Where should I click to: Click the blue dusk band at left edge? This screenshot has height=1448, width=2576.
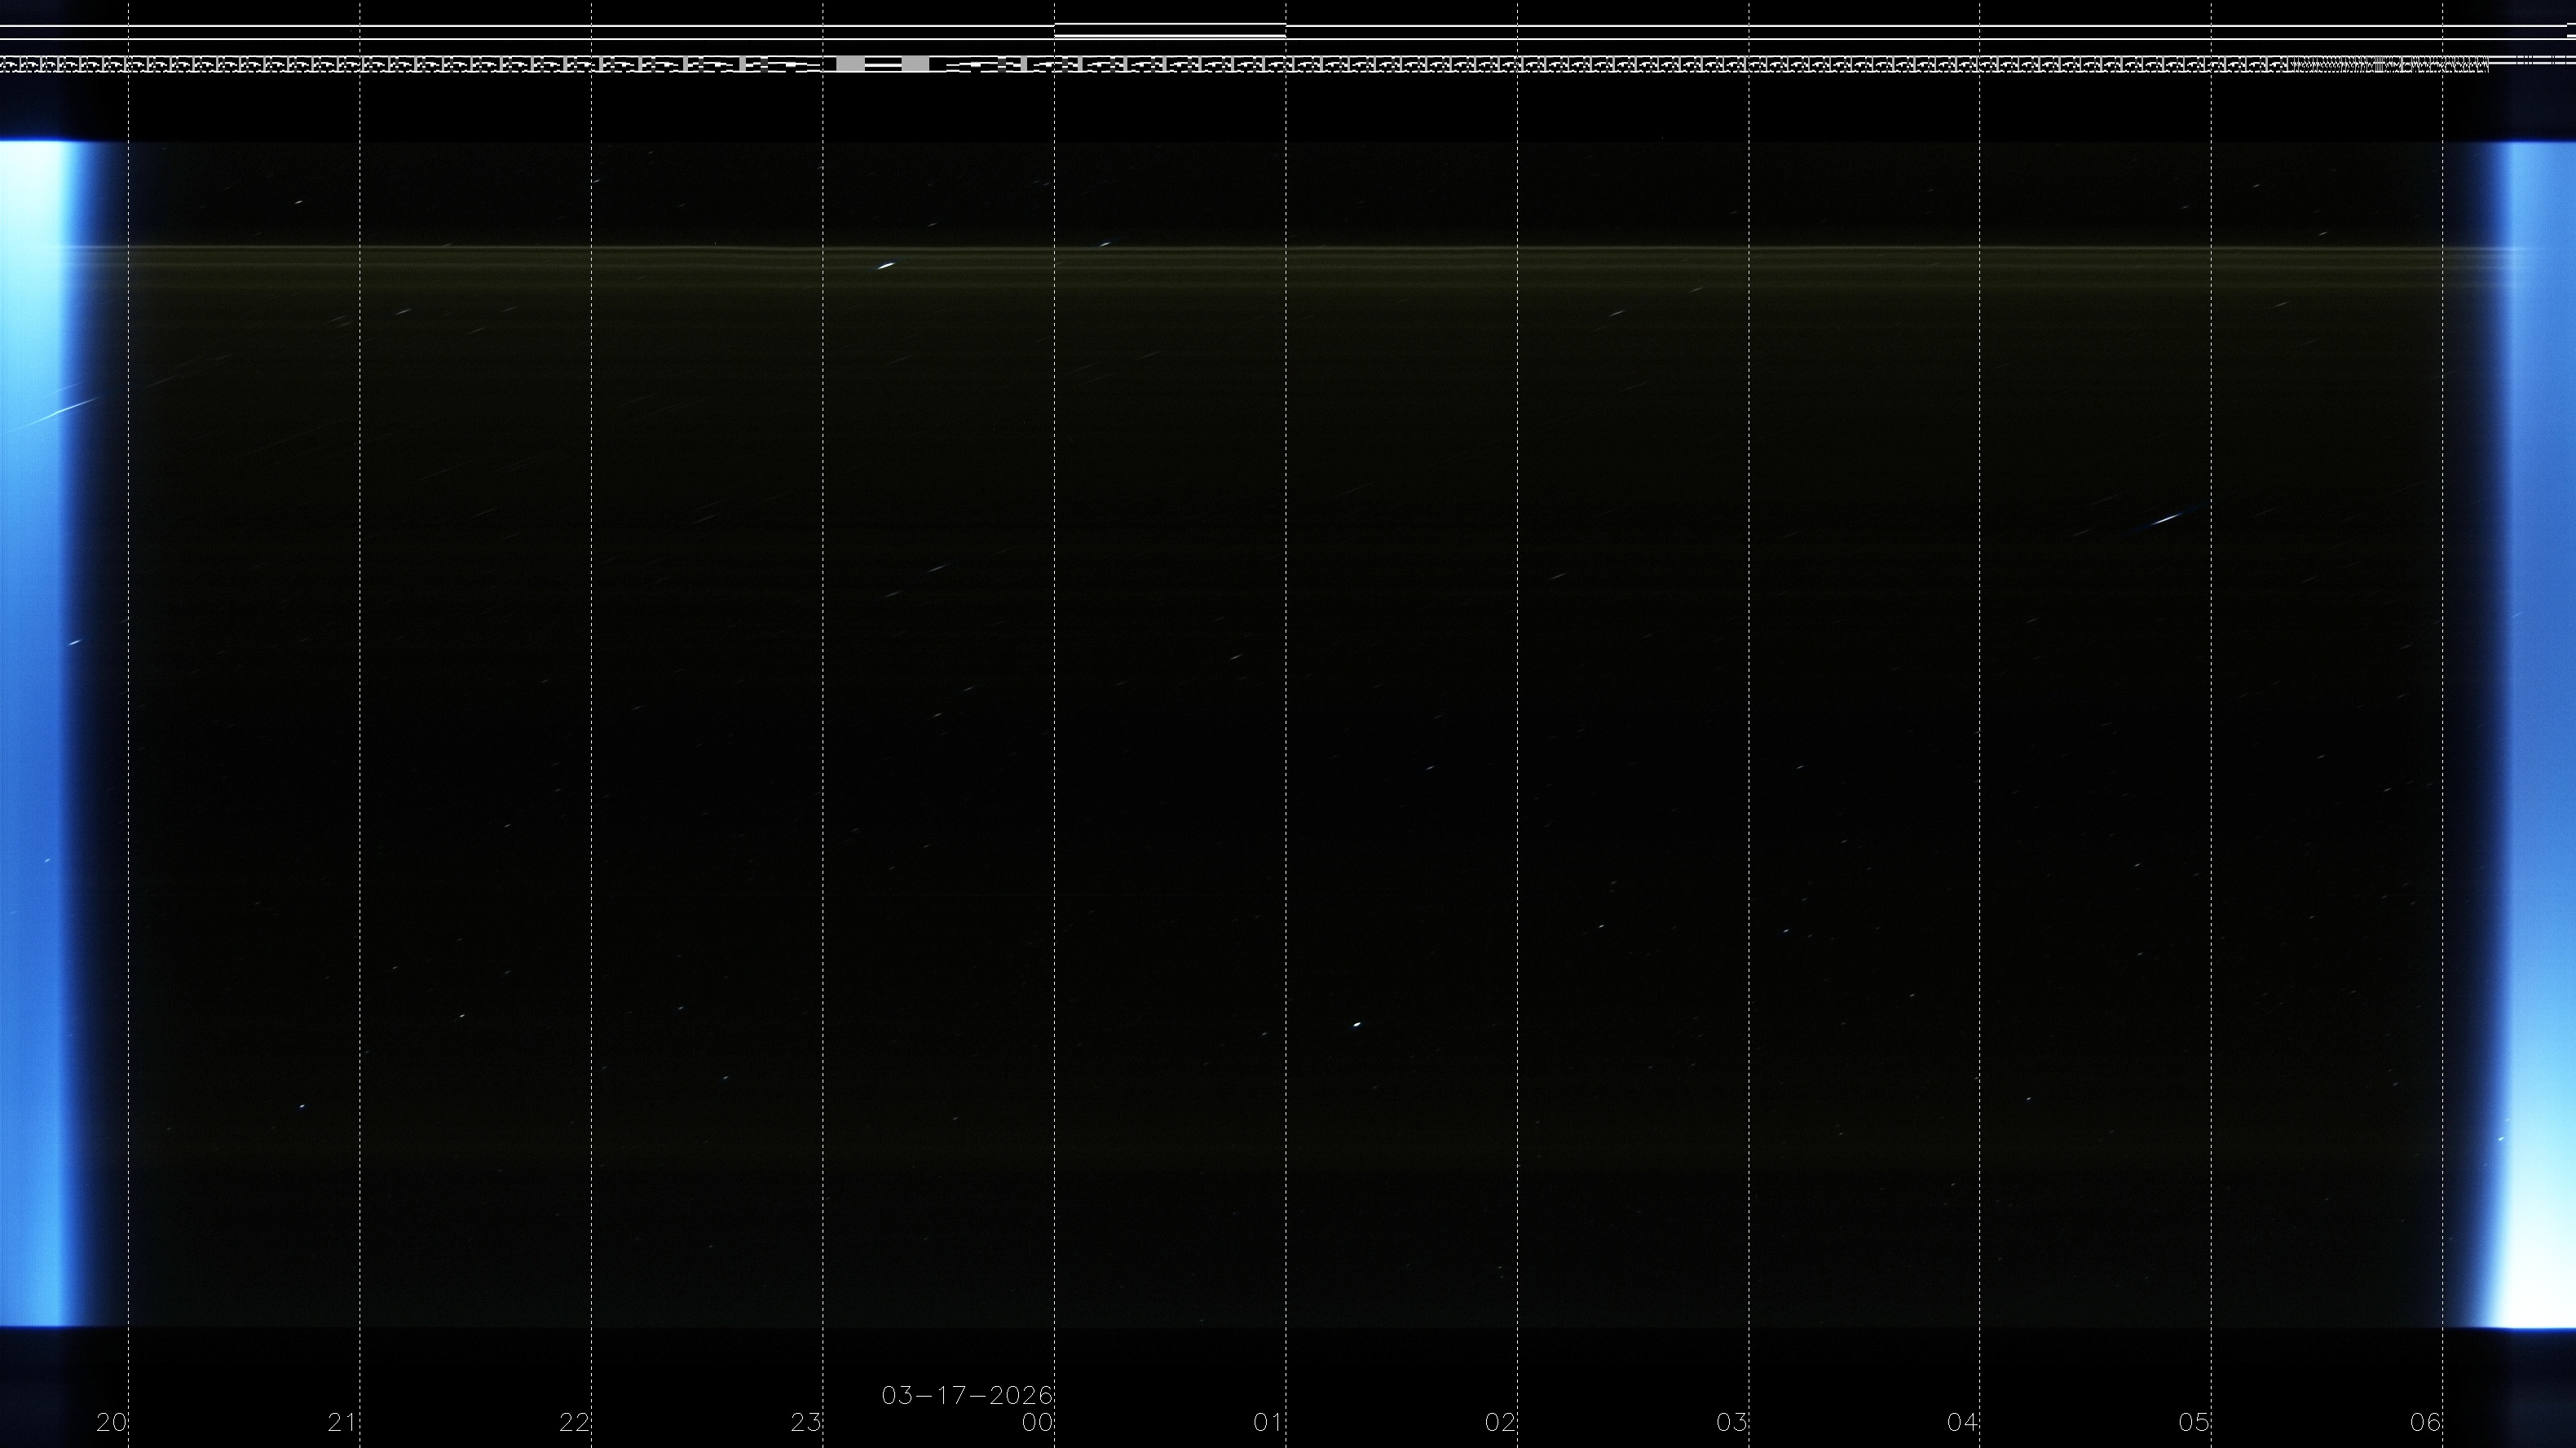pos(40,730)
